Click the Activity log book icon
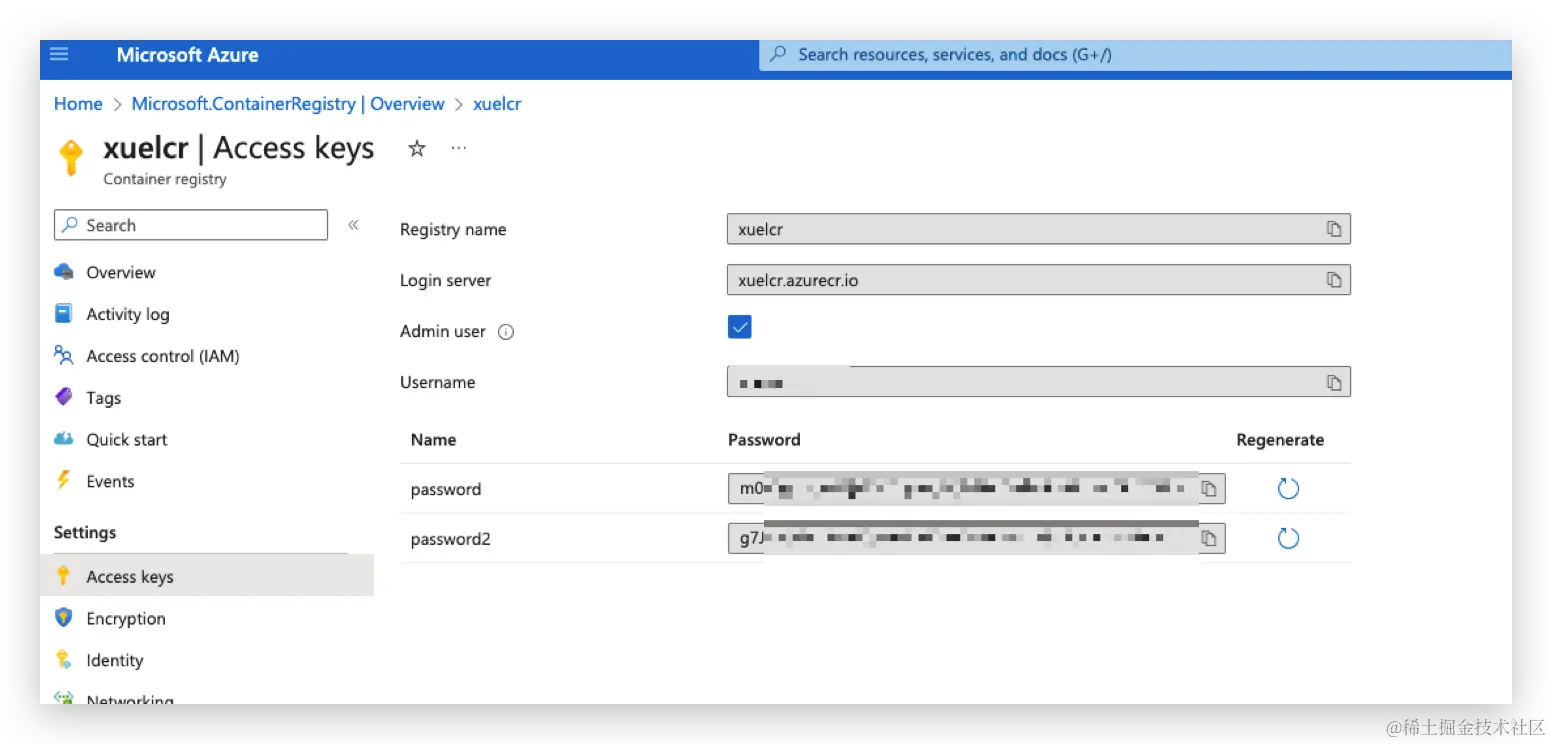 [64, 314]
